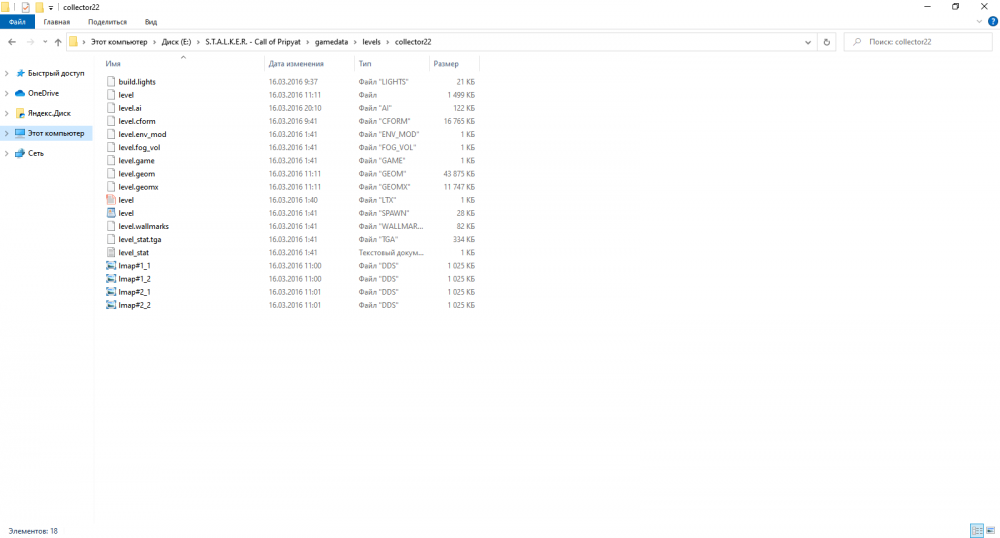Open the Файл menu
Screen dimensions: 1000x538
click(x=17, y=22)
